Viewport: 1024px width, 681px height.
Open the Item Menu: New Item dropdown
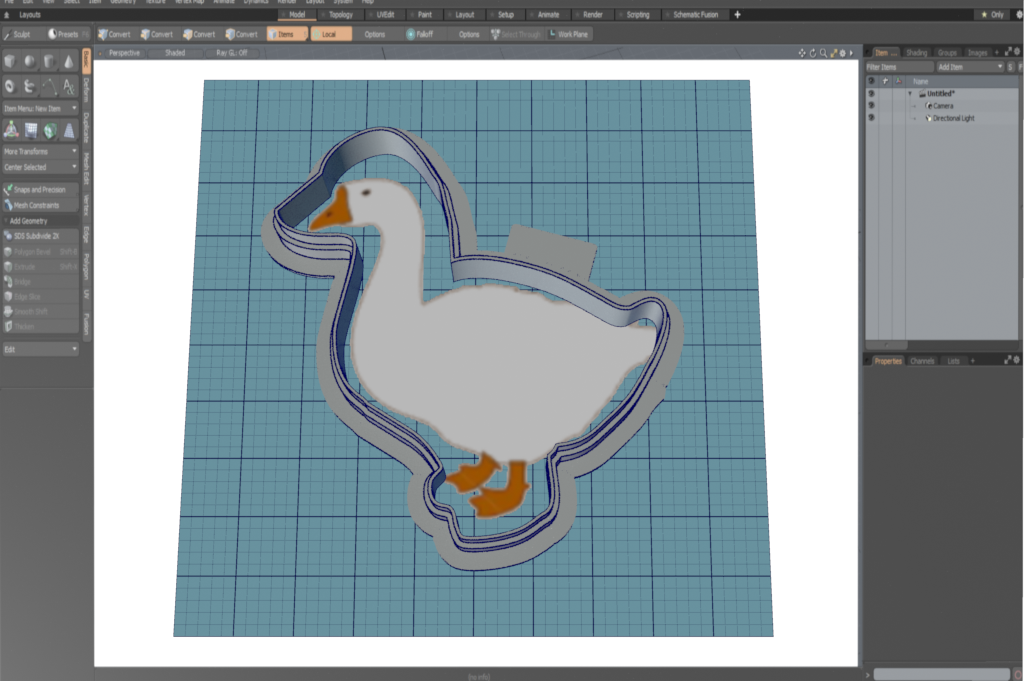[40, 107]
